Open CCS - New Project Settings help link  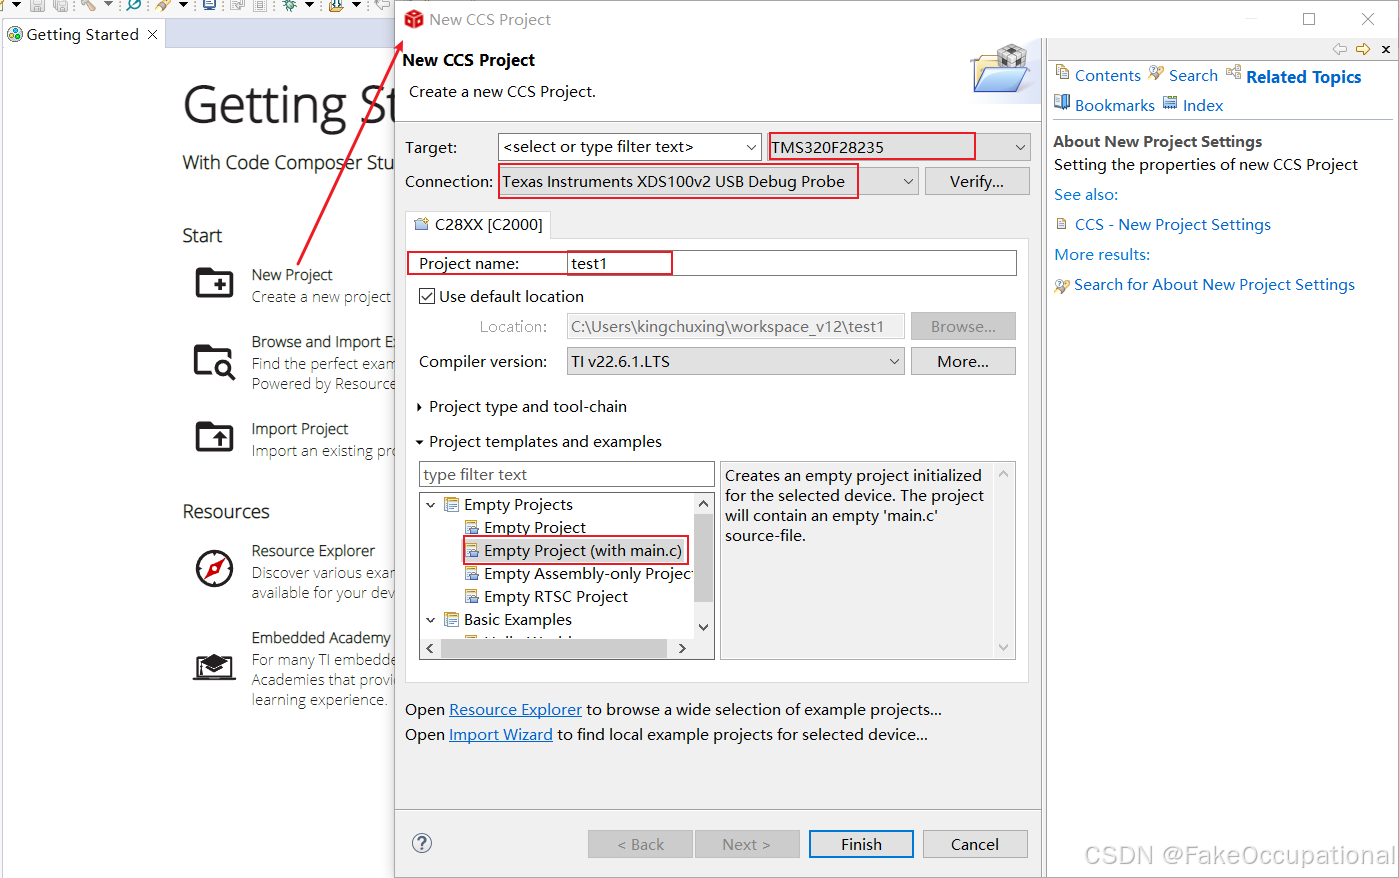[x=1172, y=225]
